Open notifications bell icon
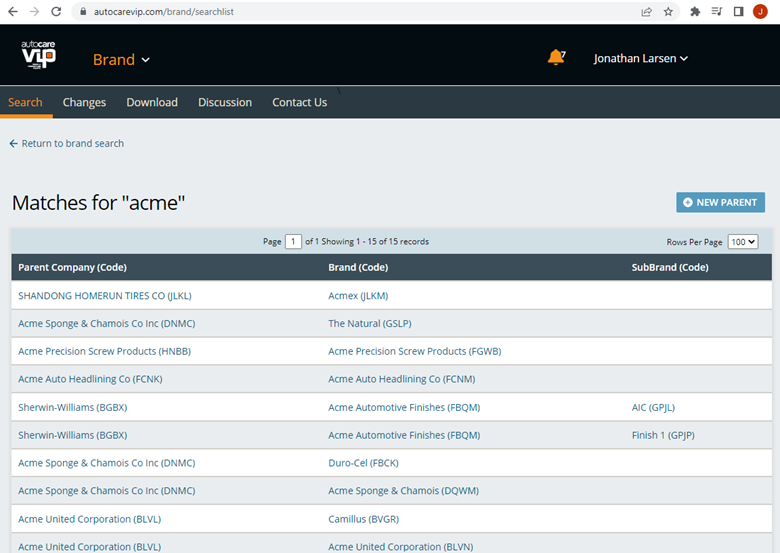The width and height of the screenshot is (780, 553). point(556,57)
